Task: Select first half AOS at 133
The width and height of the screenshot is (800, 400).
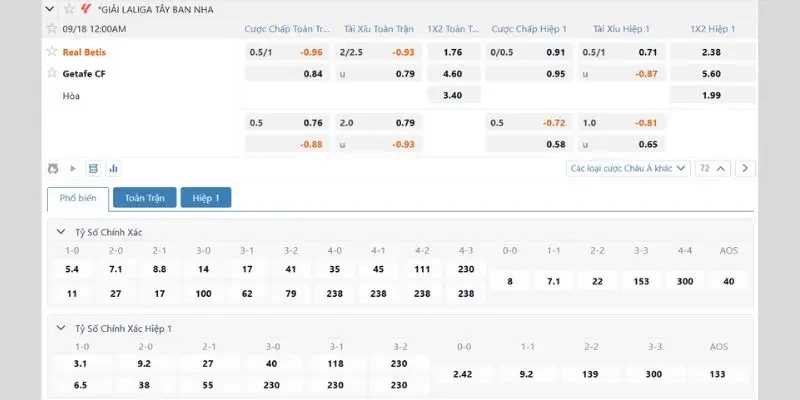Action: [x=717, y=374]
